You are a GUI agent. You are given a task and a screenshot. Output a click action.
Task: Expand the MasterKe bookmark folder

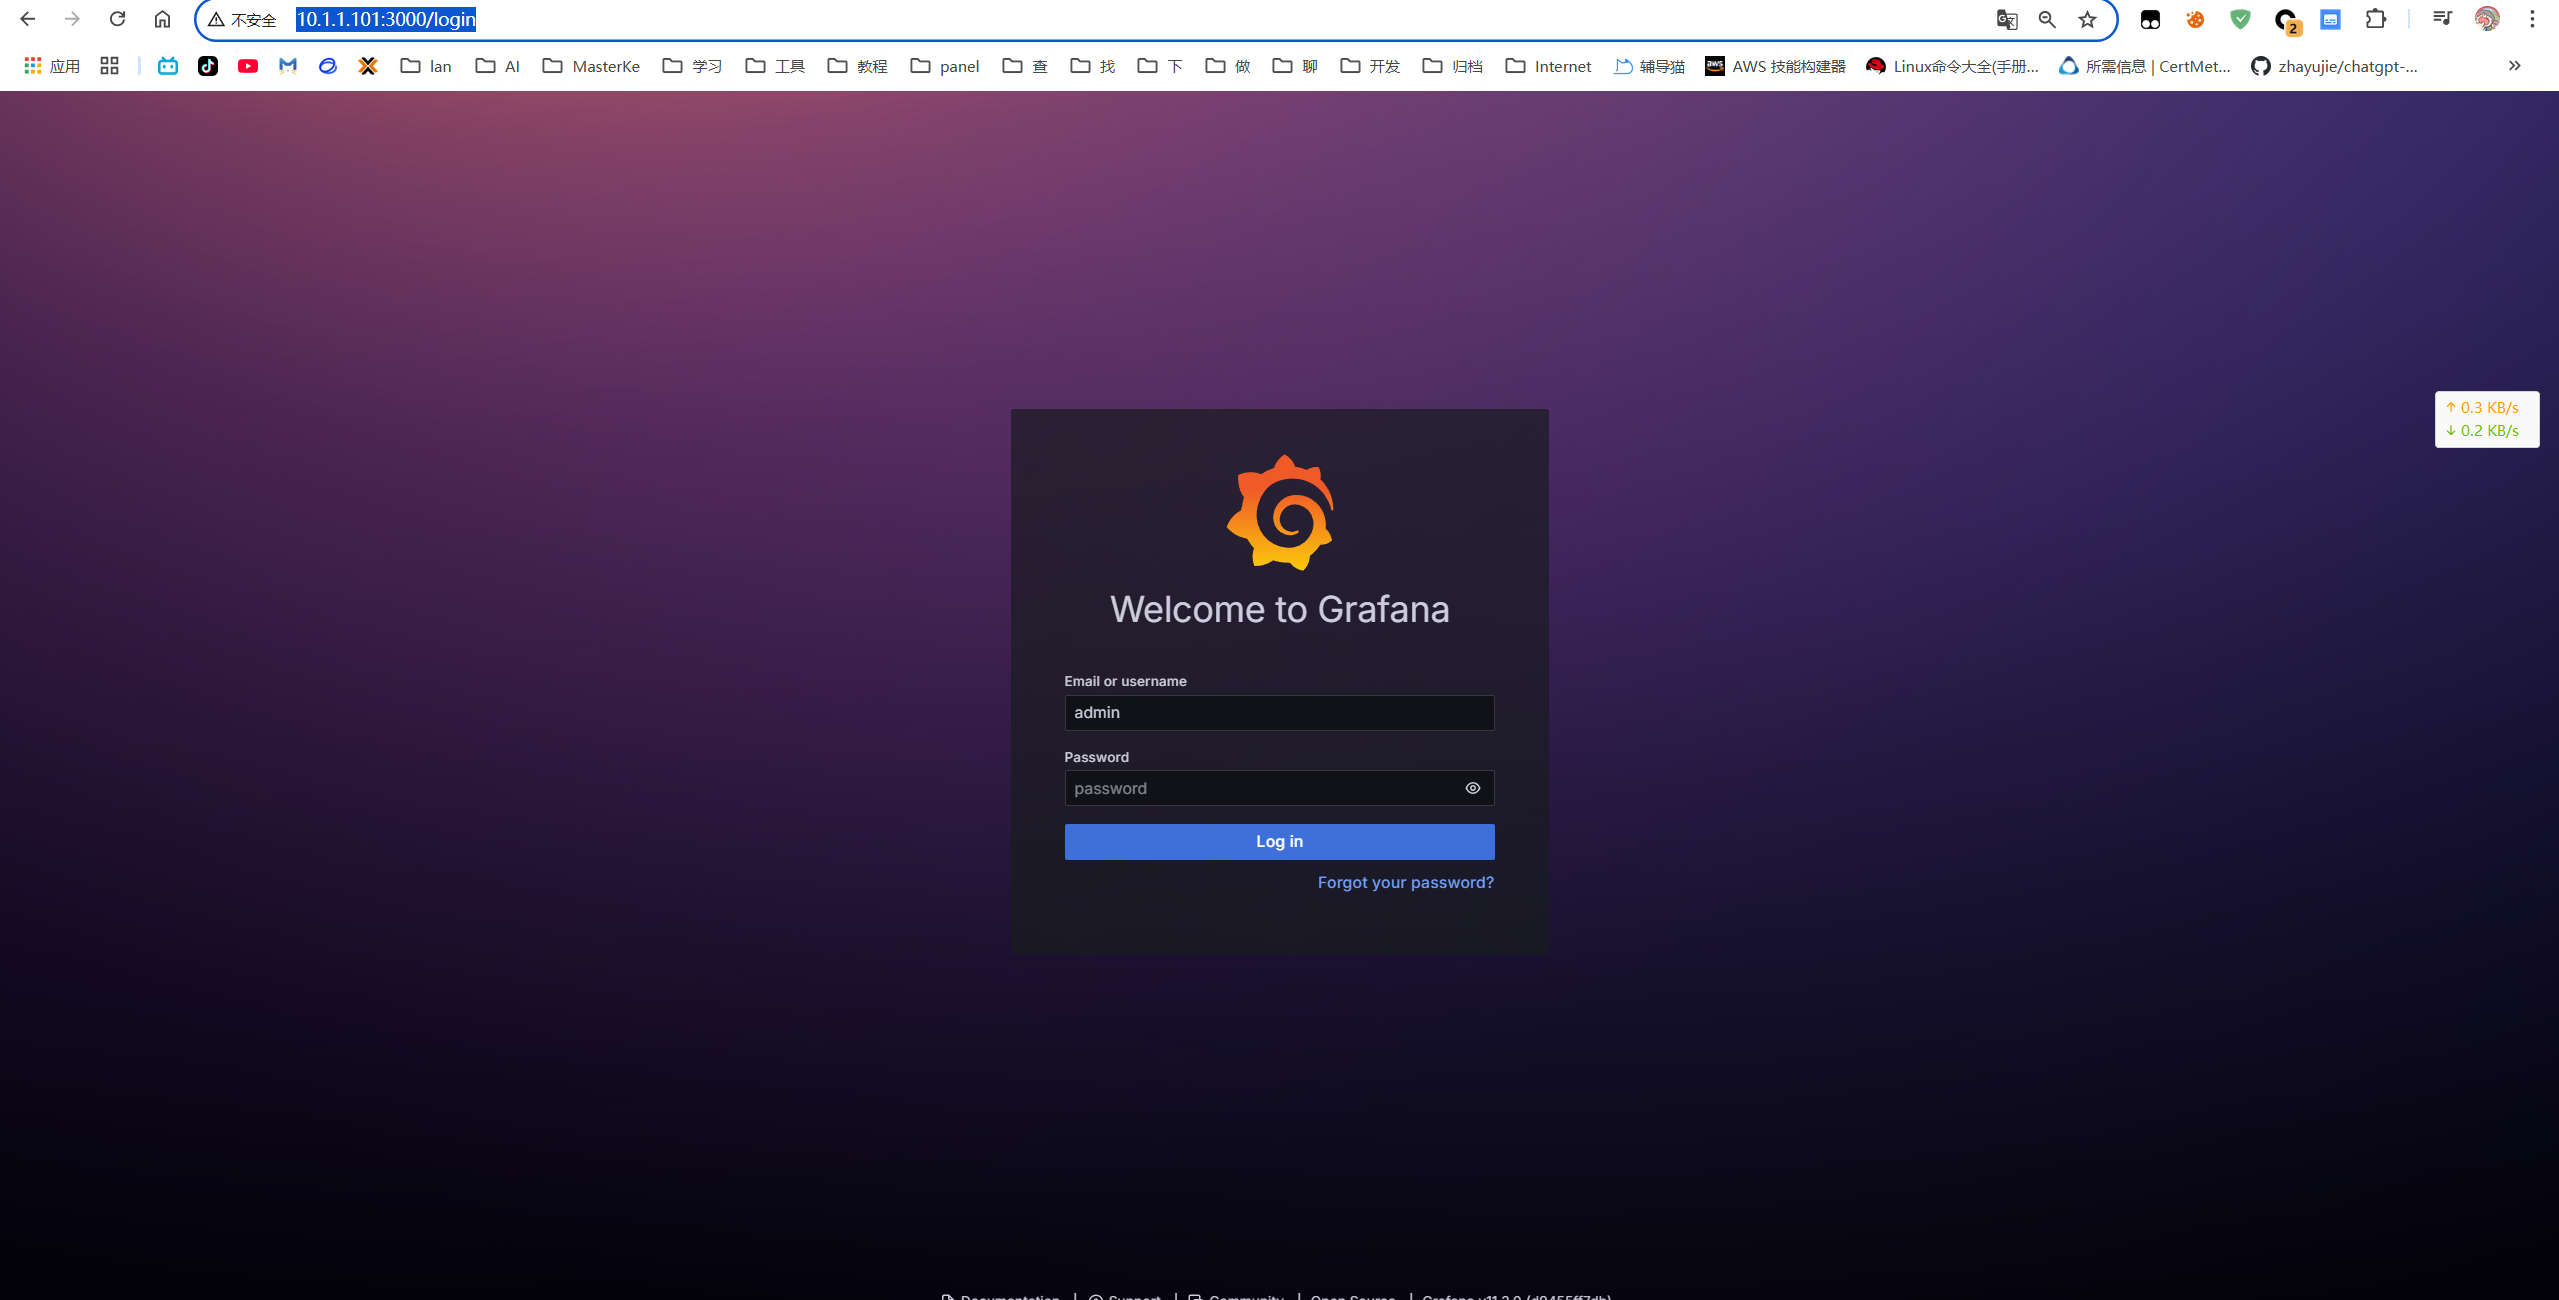(591, 66)
